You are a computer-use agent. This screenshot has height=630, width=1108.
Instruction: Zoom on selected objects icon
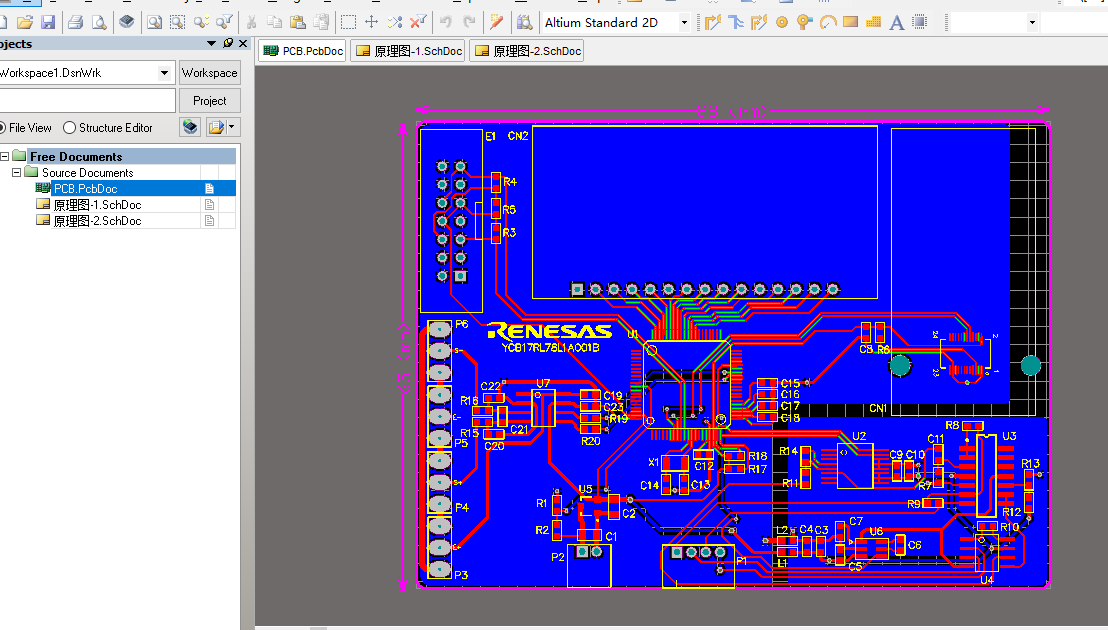[201, 23]
